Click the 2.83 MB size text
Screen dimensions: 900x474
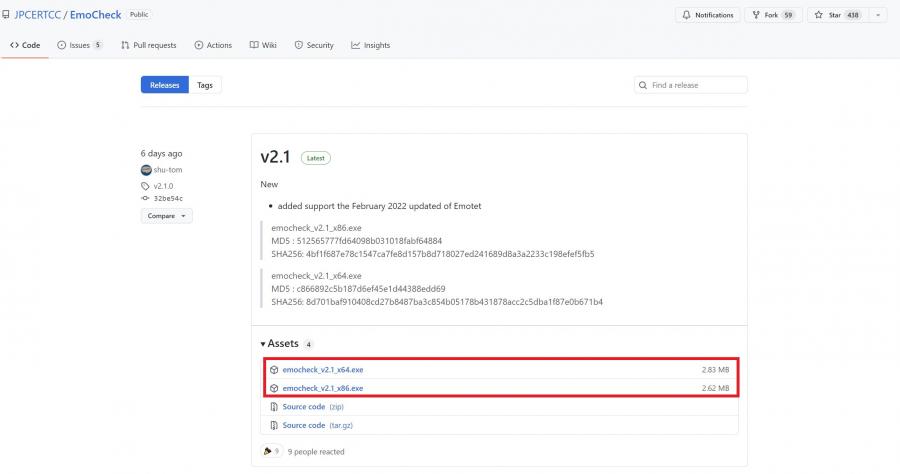pyautogui.click(x=715, y=370)
